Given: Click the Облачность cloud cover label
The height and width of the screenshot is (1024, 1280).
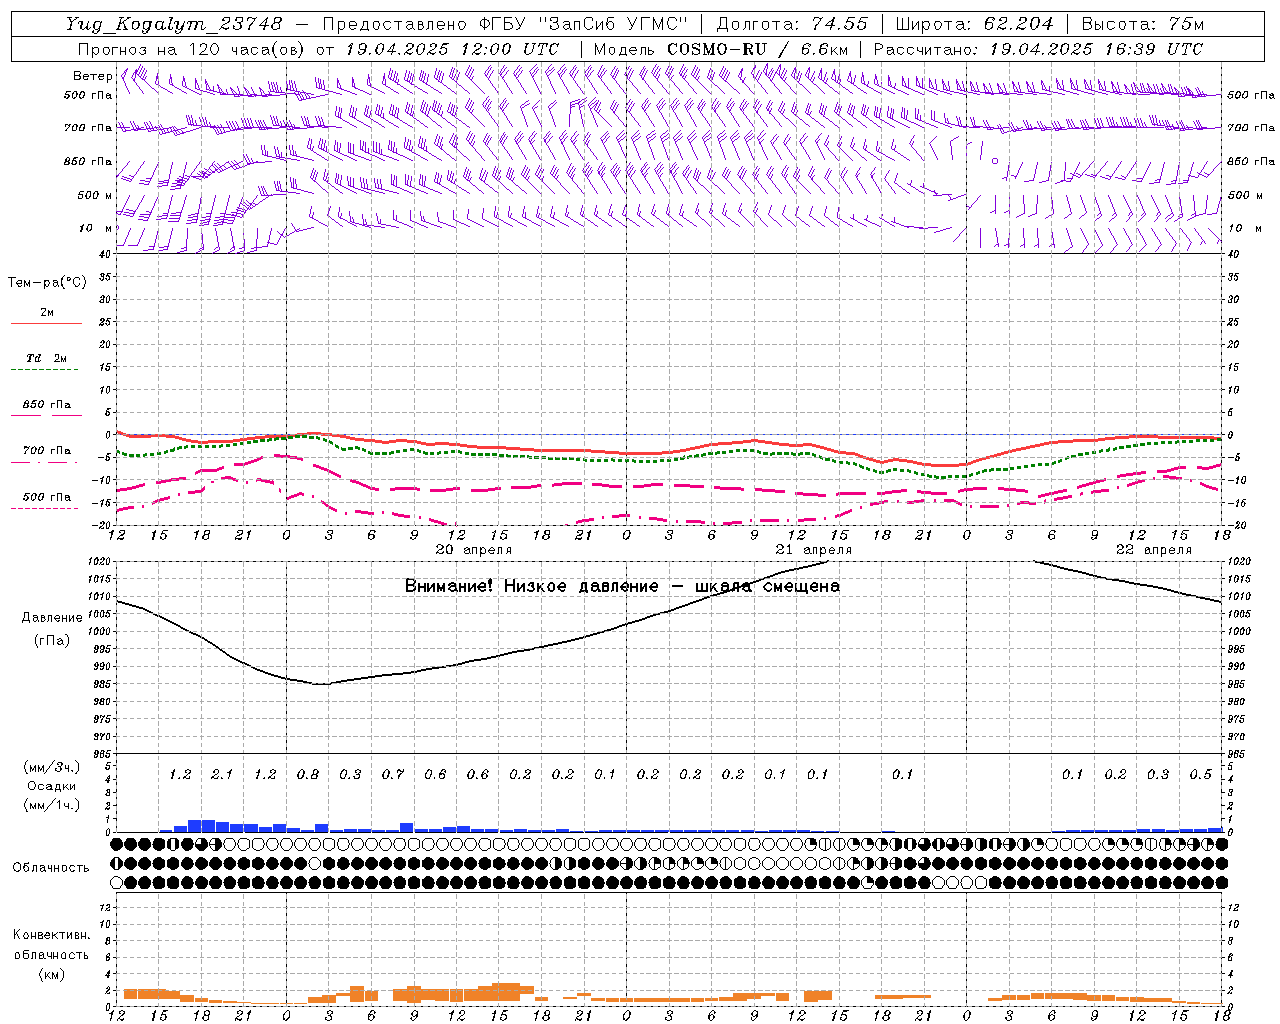Looking at the screenshot, I should [x=51, y=868].
